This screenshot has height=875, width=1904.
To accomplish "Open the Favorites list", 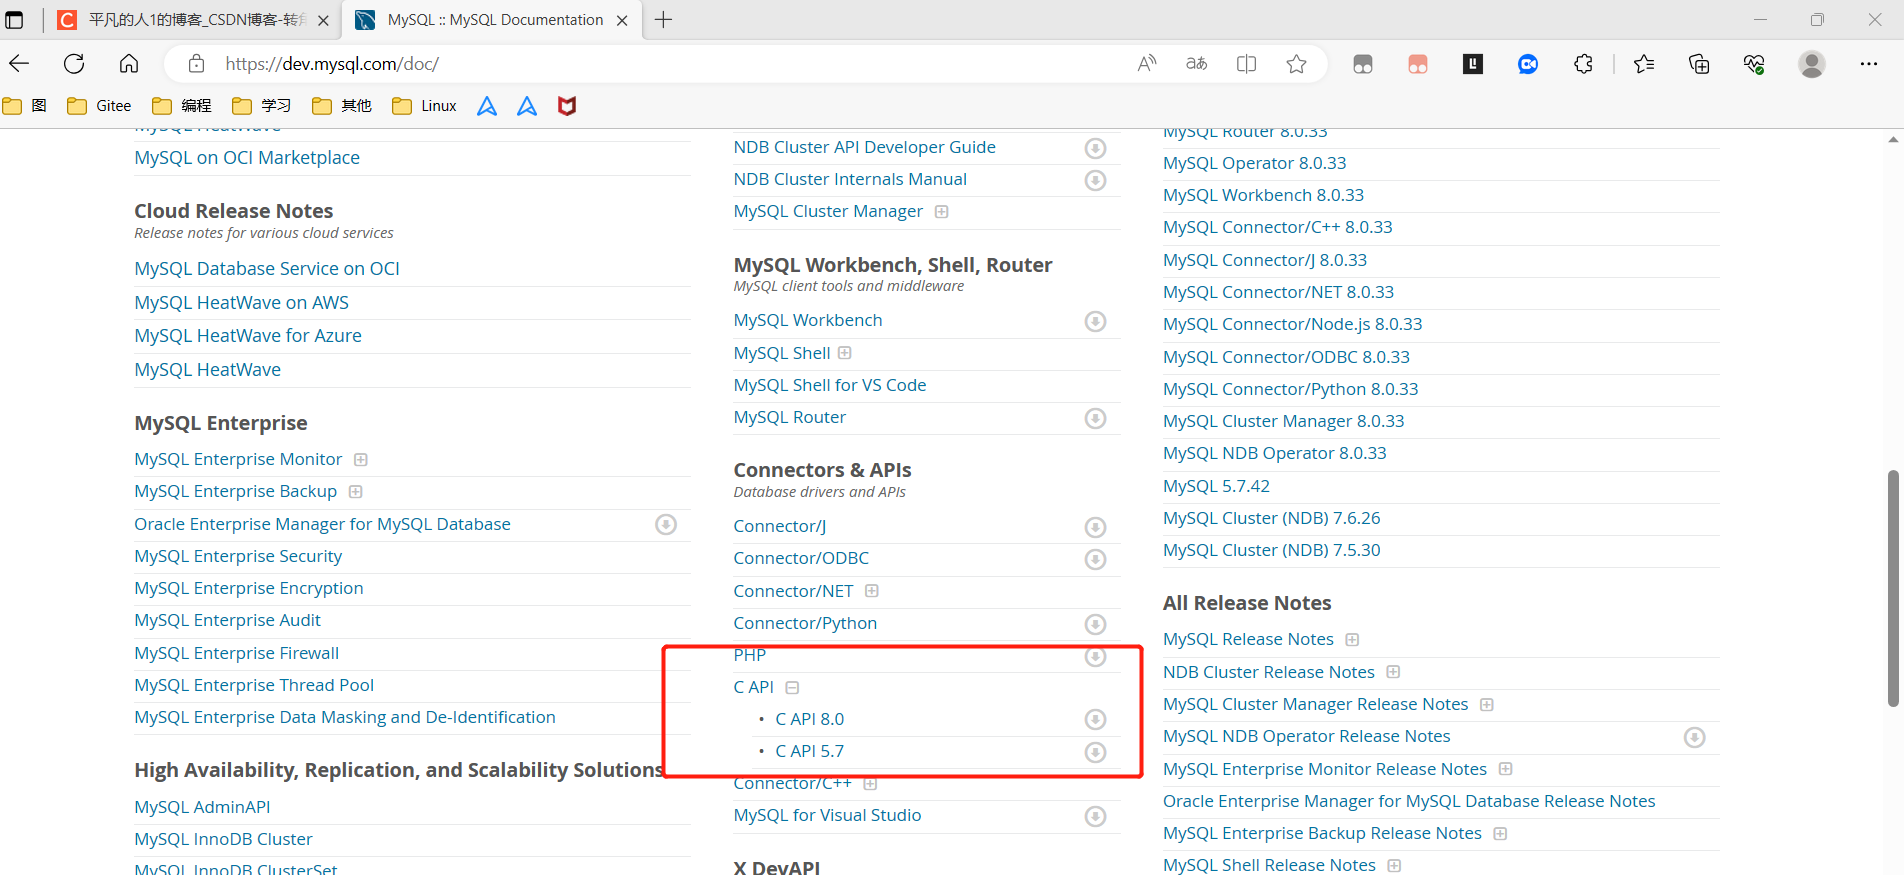I will (x=1644, y=64).
